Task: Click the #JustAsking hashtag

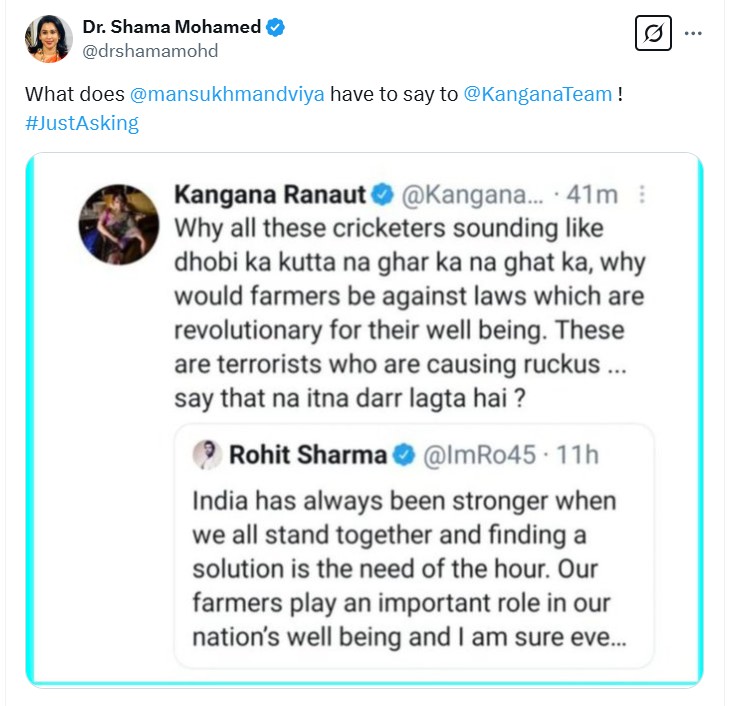Action: (81, 123)
